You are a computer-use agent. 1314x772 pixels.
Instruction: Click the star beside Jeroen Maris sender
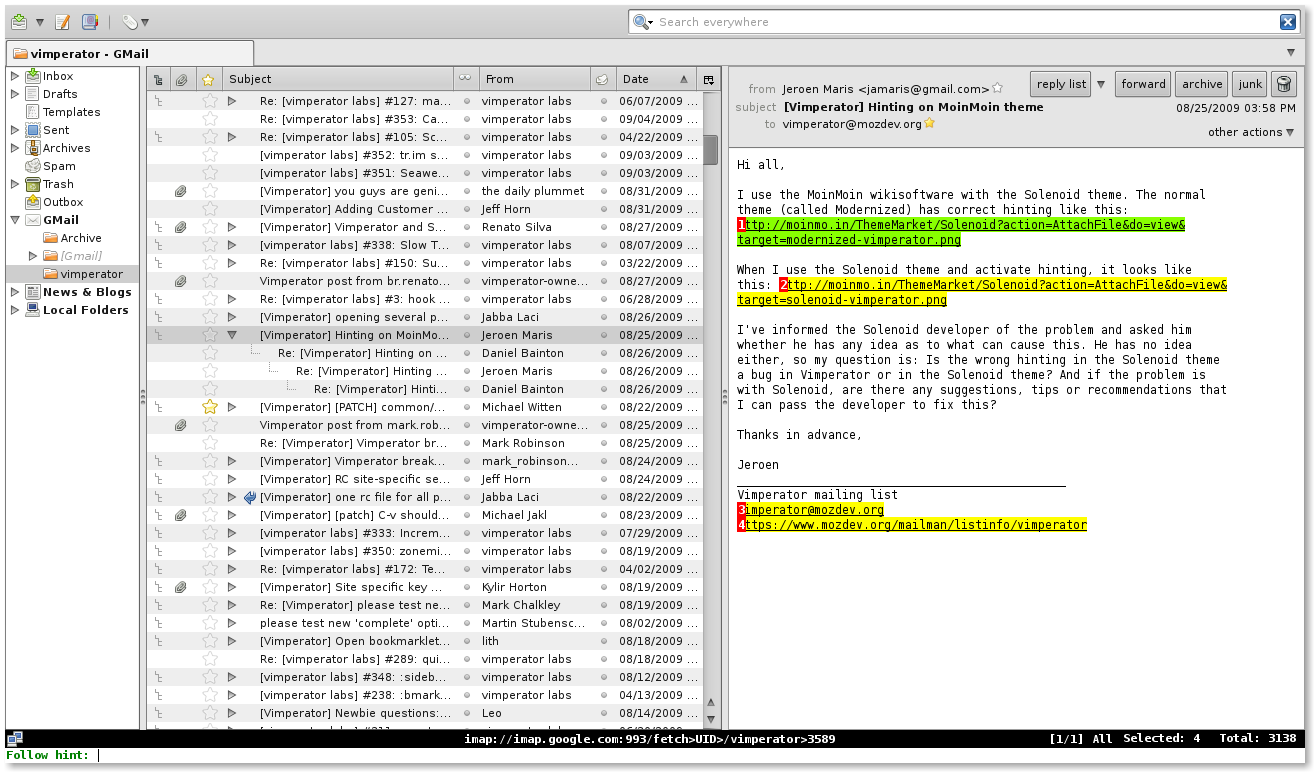point(997,89)
